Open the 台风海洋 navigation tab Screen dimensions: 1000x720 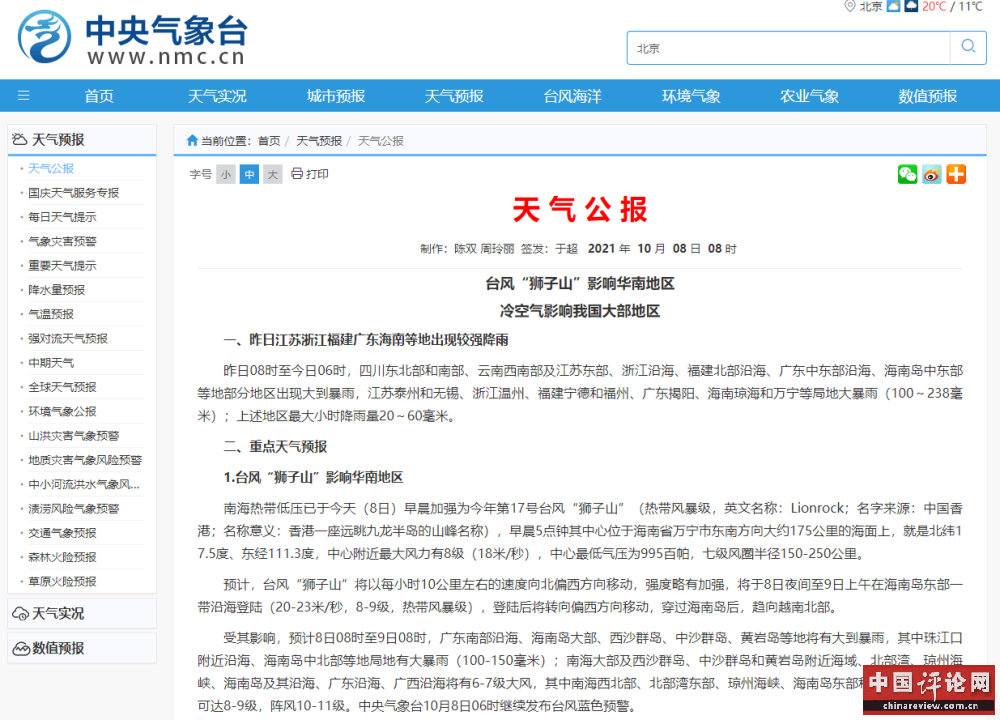572,96
